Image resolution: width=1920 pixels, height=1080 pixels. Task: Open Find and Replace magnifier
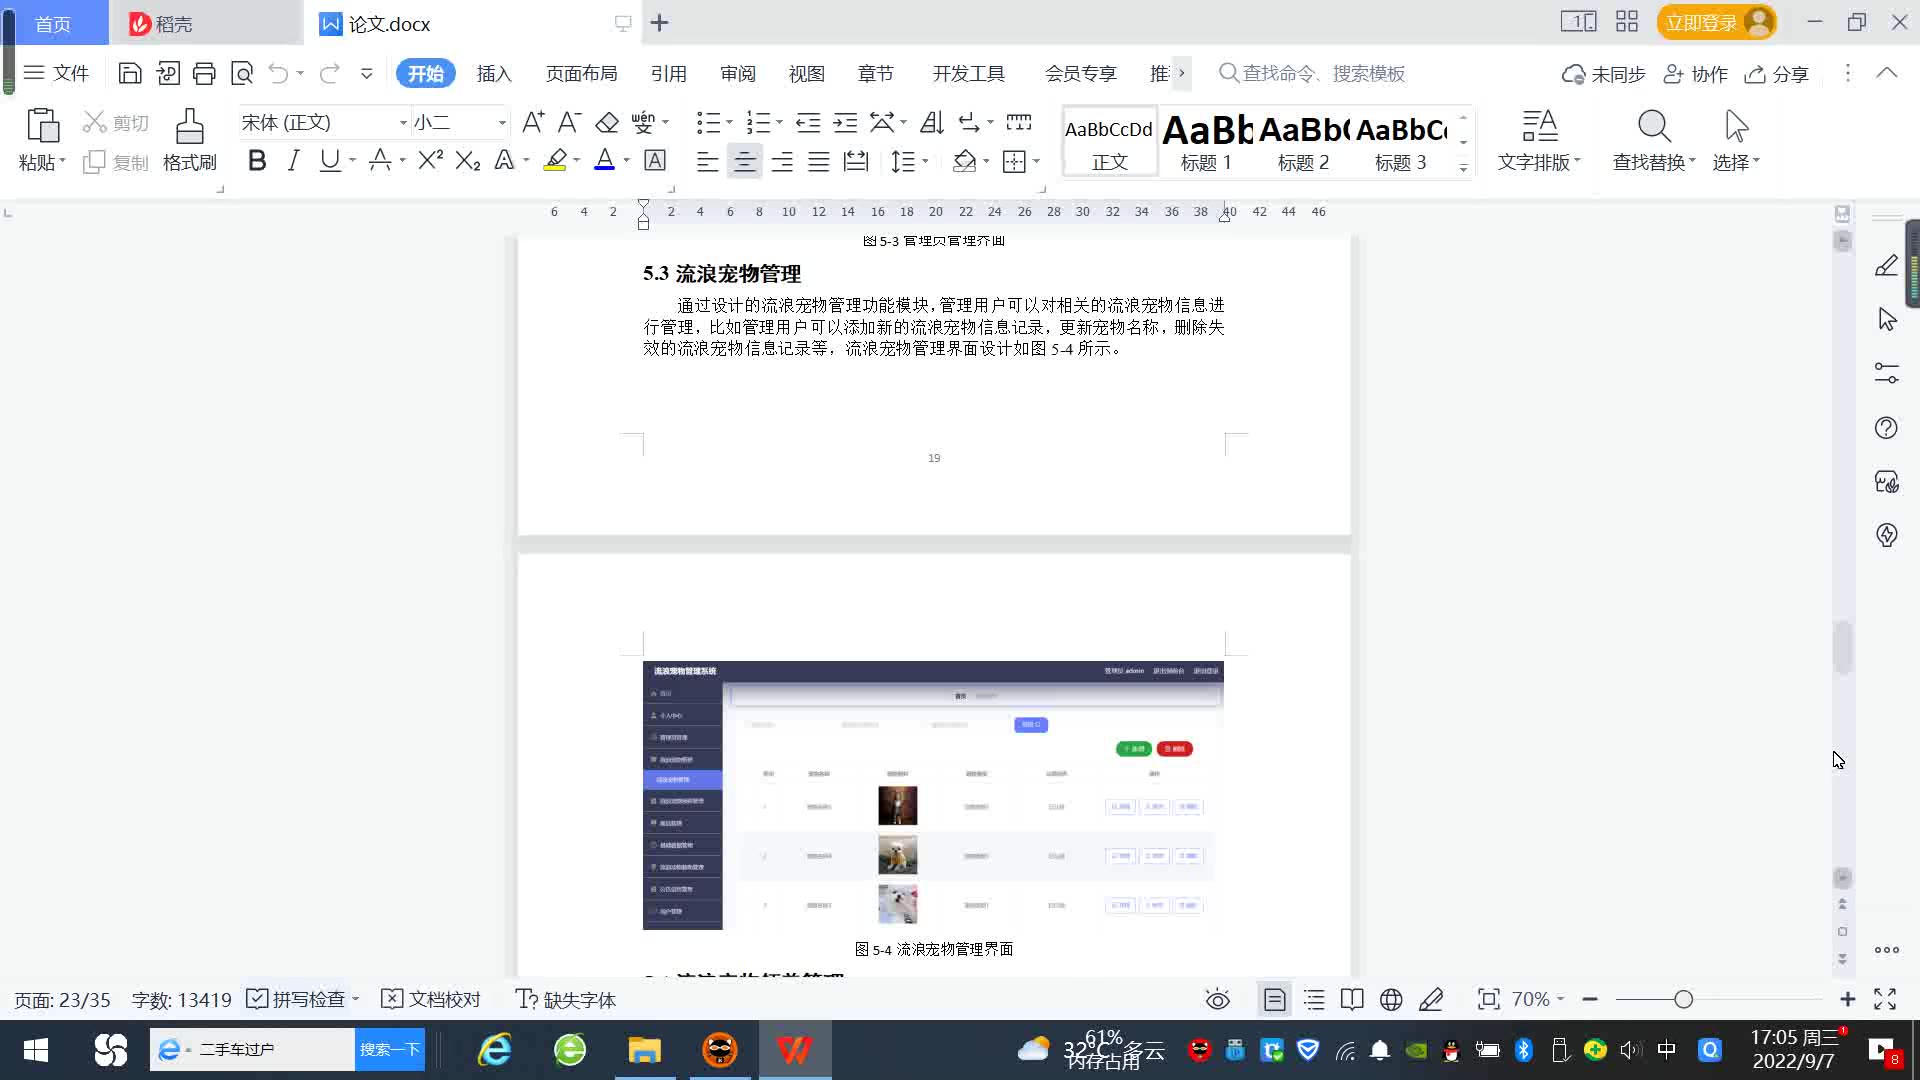[1654, 126]
